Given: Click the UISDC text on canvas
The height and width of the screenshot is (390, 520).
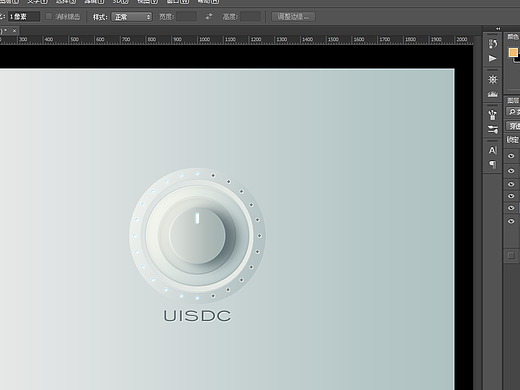Looking at the screenshot, I should point(197,316).
